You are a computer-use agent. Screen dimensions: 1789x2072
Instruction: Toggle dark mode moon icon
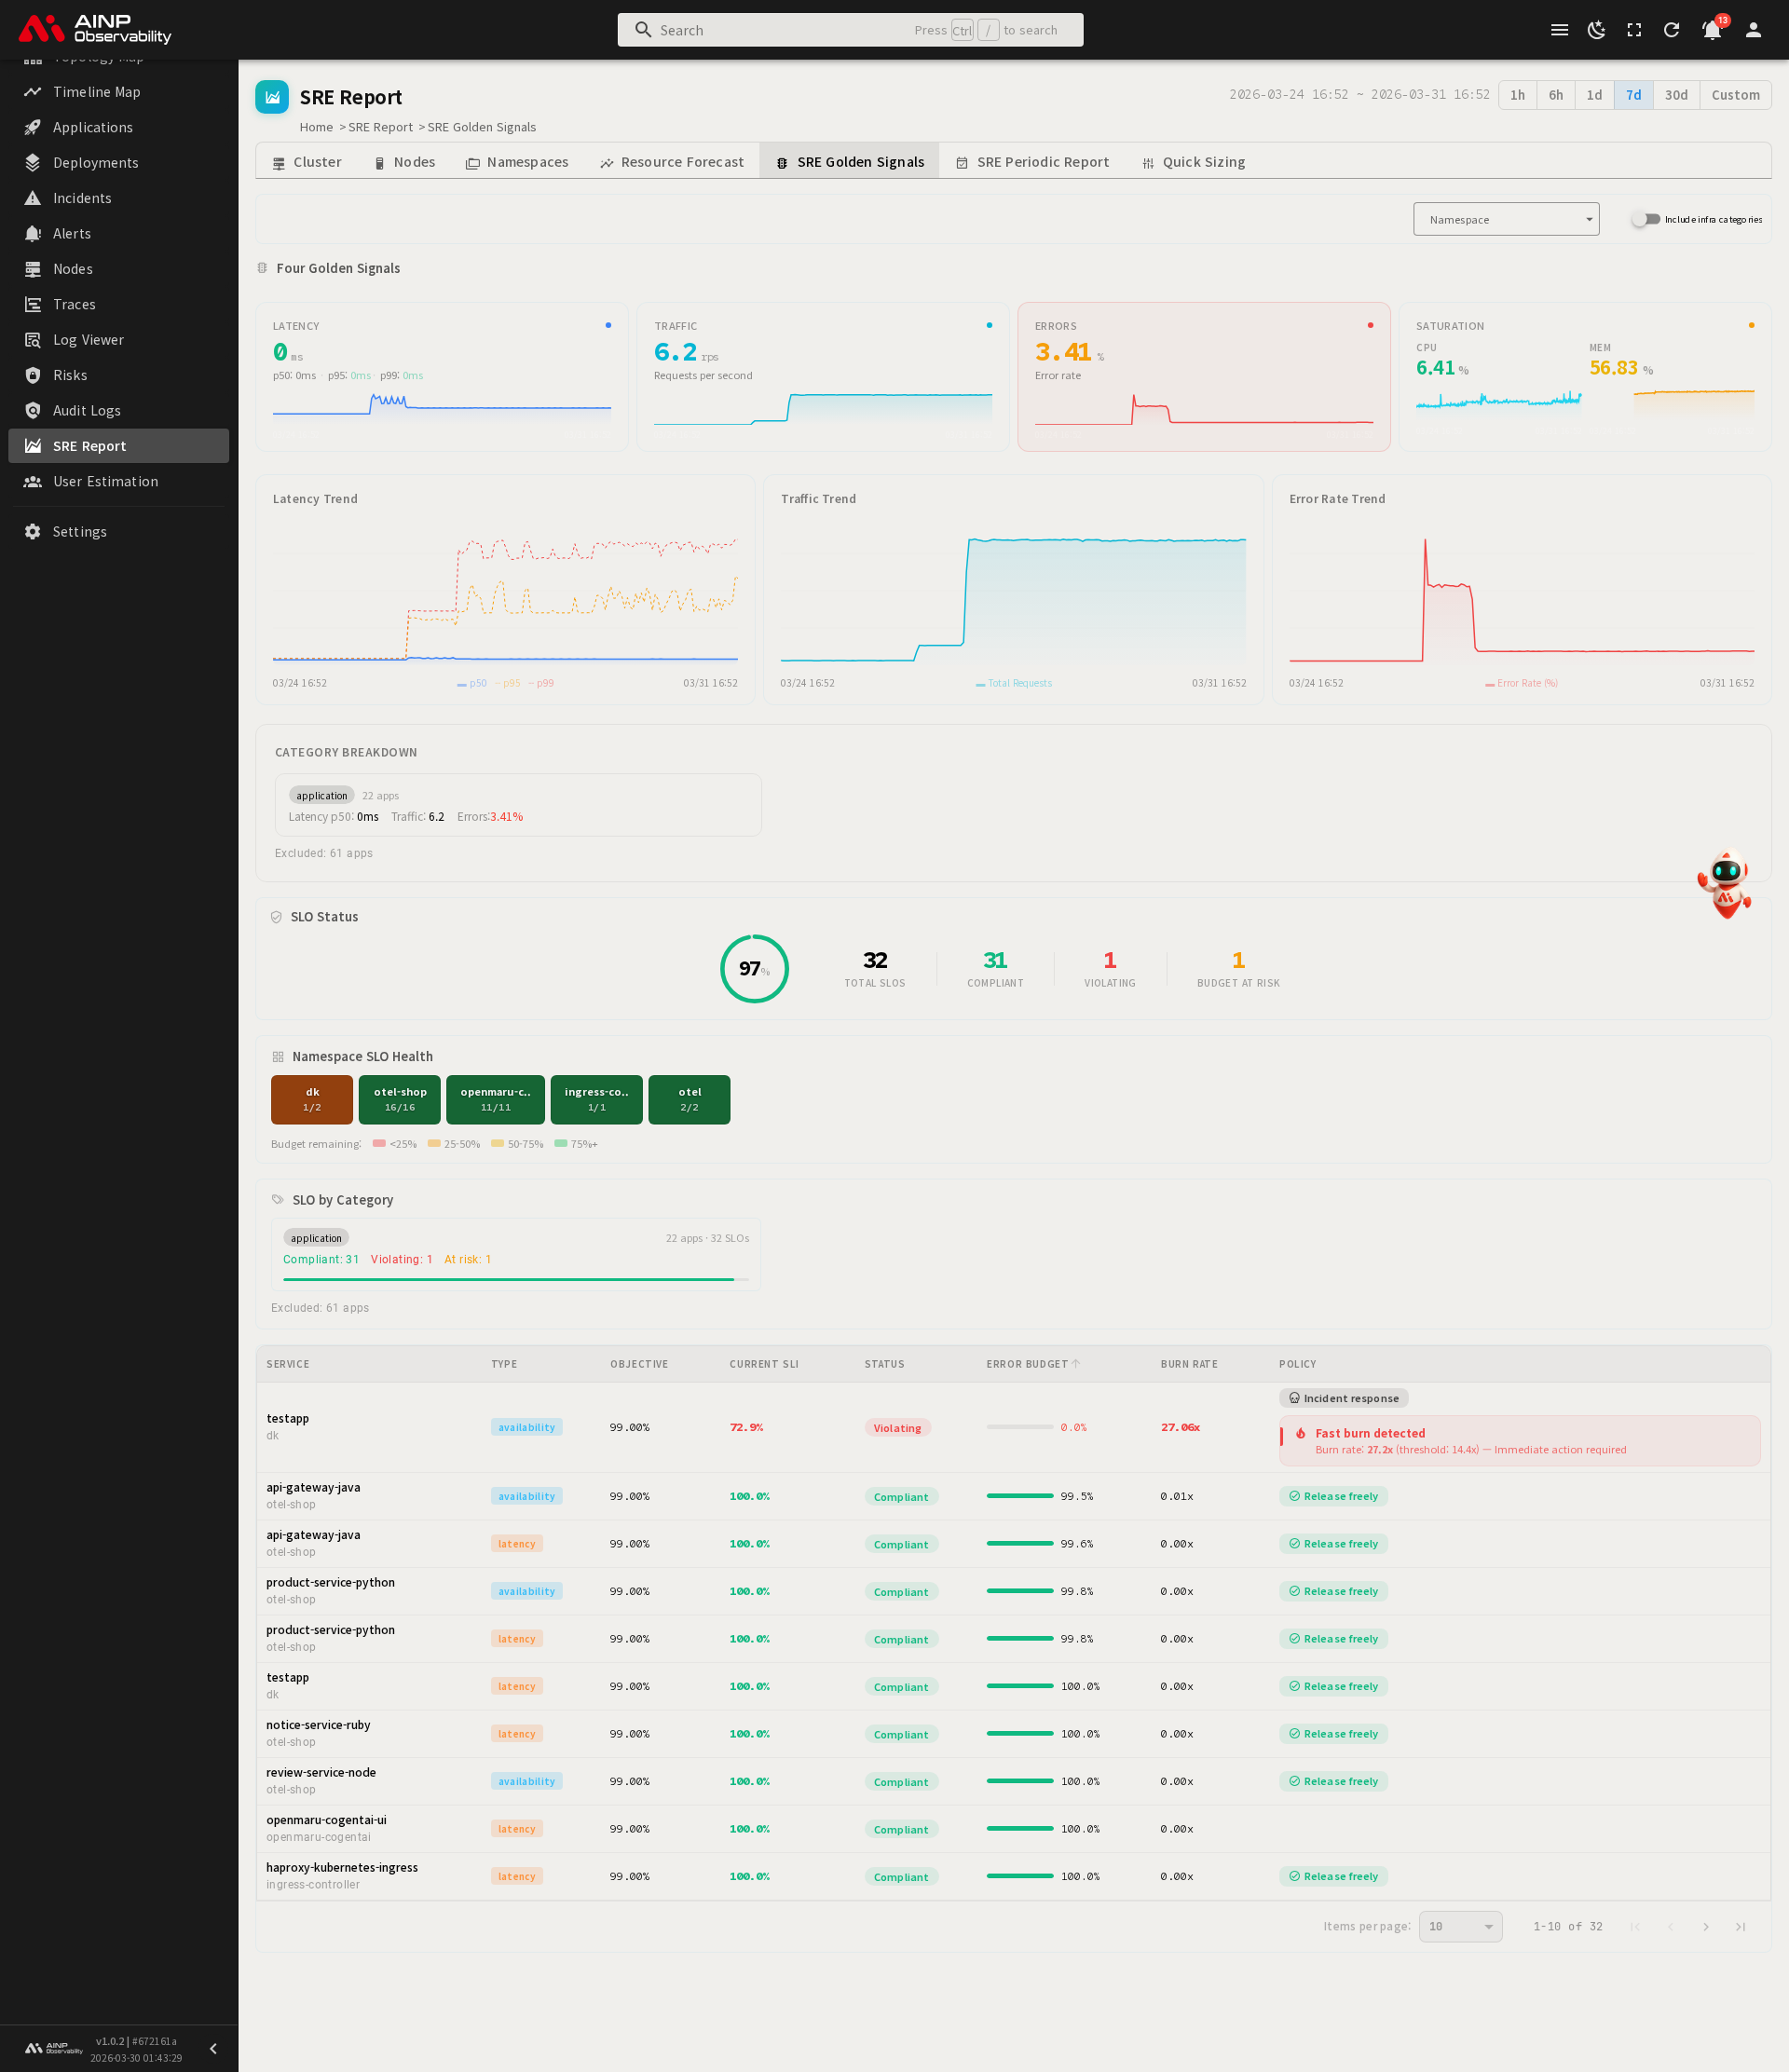(1596, 30)
